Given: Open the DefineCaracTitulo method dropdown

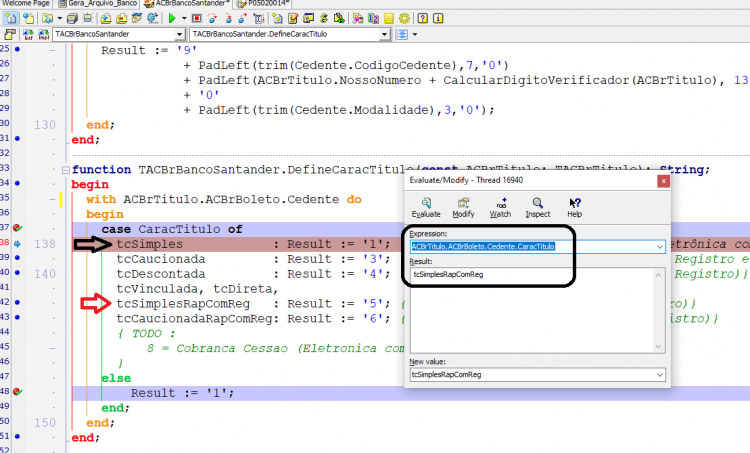Looking at the screenshot, I should point(385,34).
